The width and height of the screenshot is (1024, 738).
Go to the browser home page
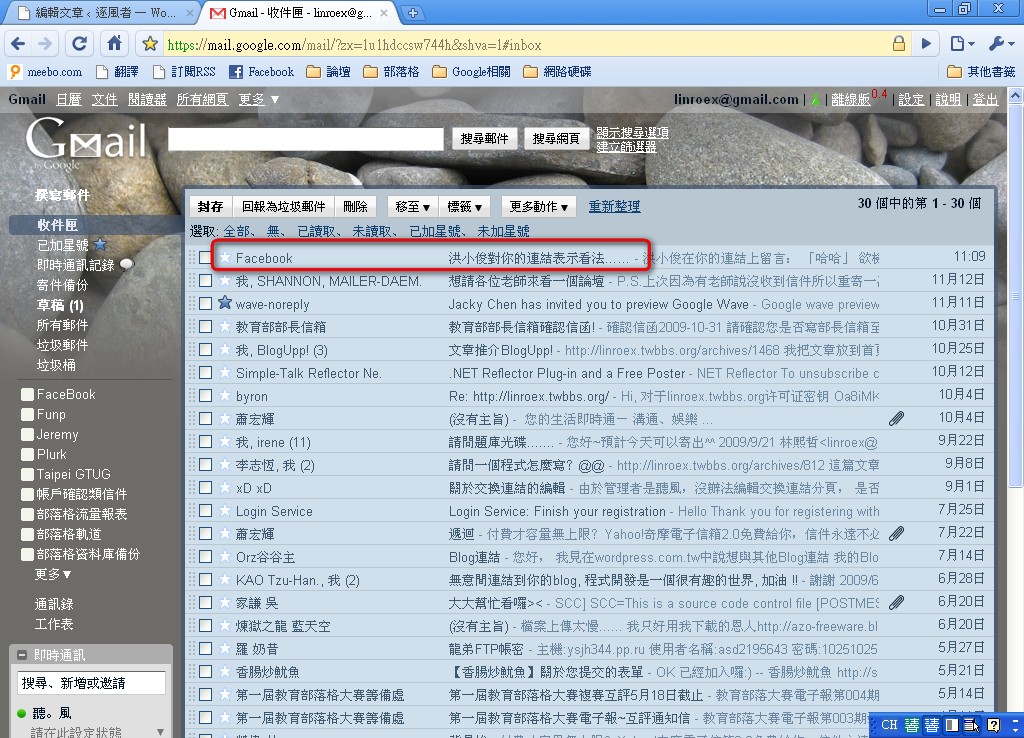point(114,44)
